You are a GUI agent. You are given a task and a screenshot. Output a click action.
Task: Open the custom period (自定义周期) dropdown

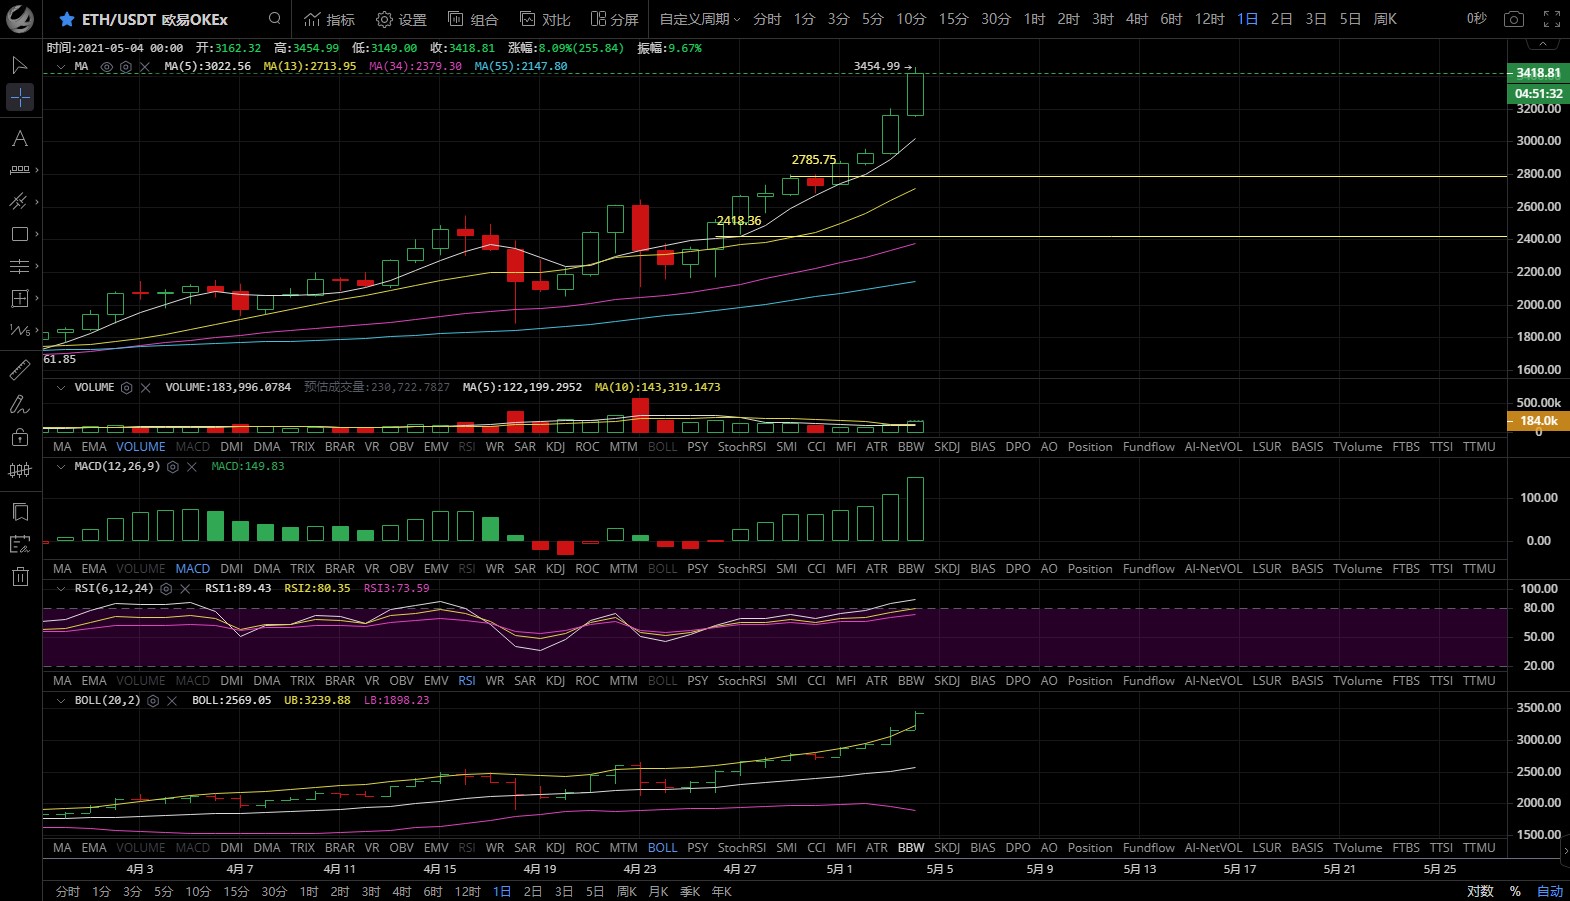tap(699, 19)
